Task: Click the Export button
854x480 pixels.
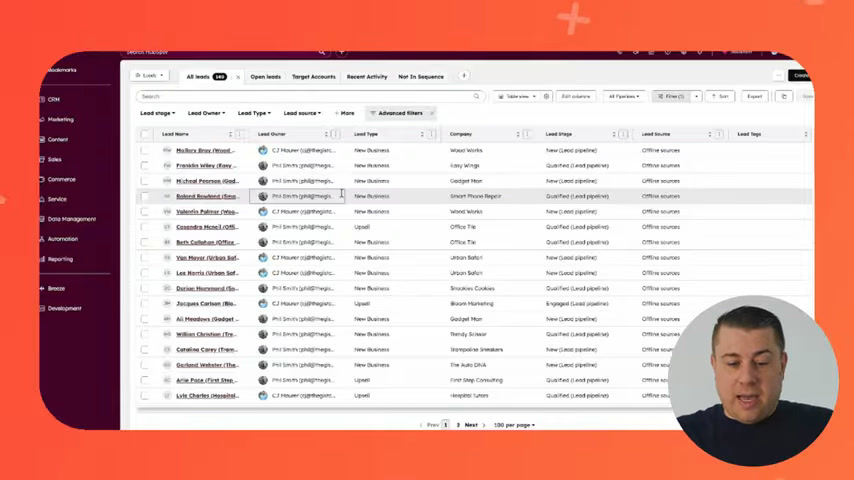Action: click(754, 96)
